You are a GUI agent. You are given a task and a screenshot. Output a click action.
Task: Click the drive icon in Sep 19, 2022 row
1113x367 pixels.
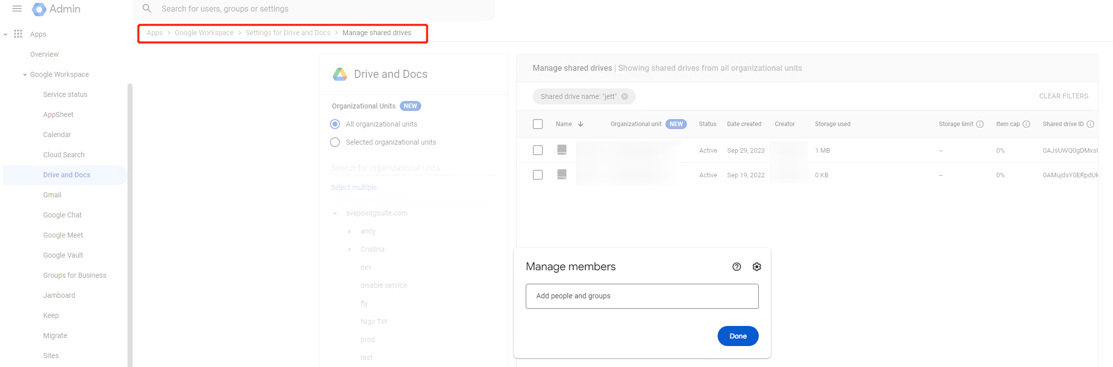561,175
